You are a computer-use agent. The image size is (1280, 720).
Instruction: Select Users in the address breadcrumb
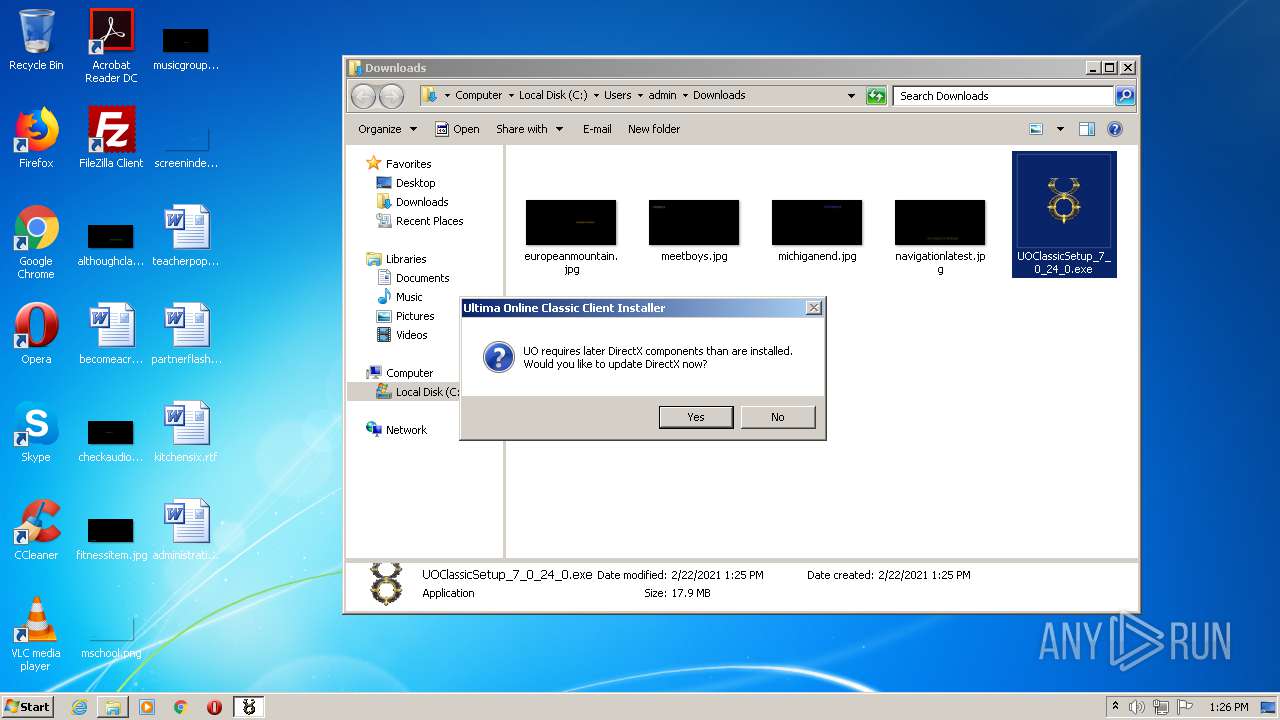click(x=617, y=96)
